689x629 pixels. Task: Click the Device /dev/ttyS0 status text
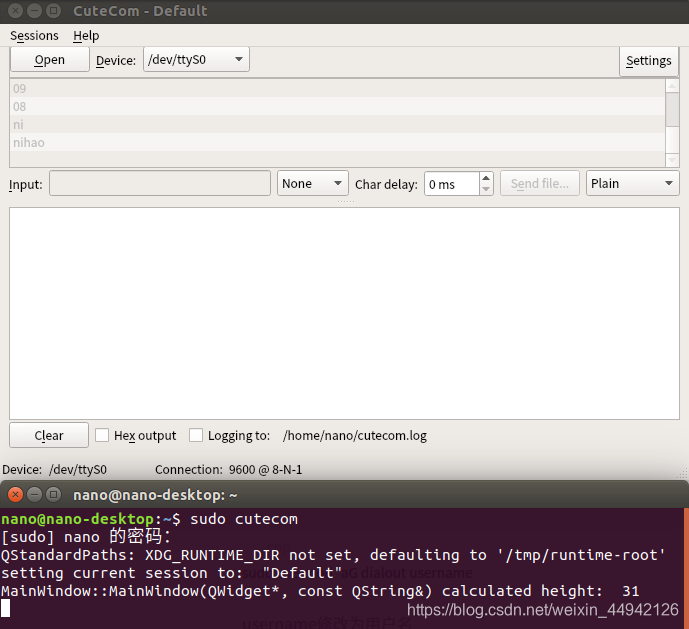pyautogui.click(x=54, y=469)
